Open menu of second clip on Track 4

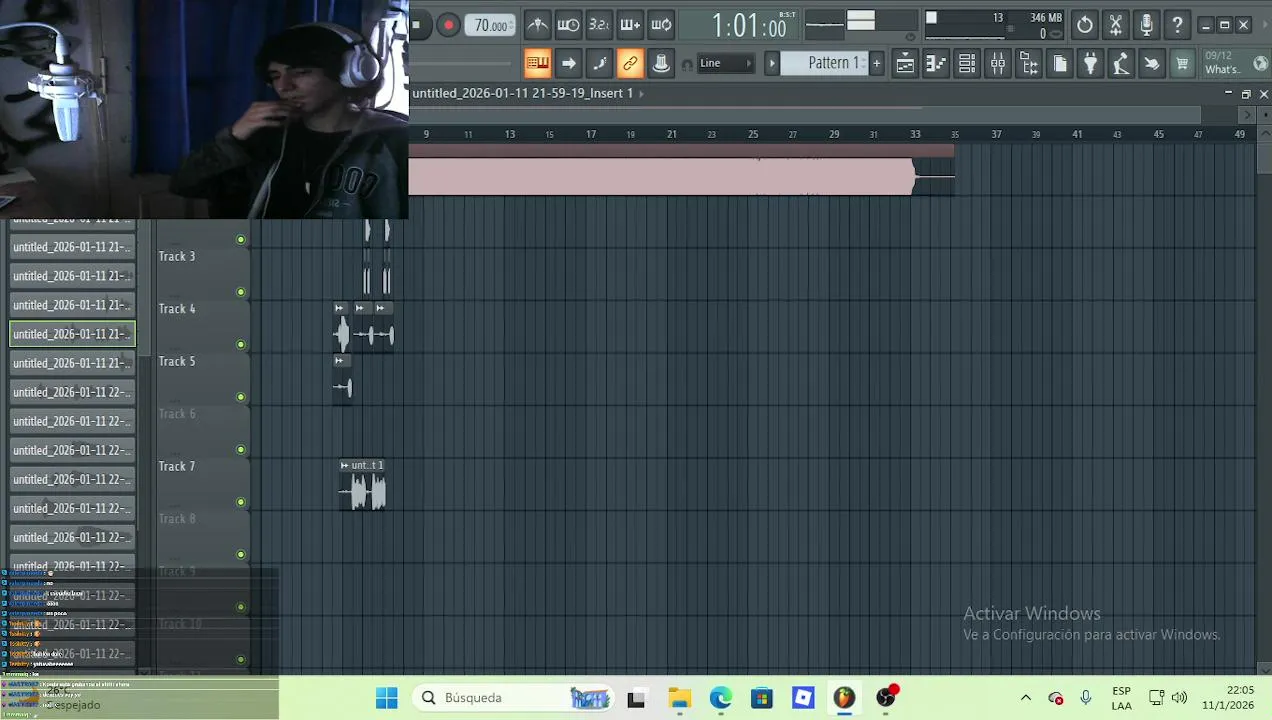360,308
